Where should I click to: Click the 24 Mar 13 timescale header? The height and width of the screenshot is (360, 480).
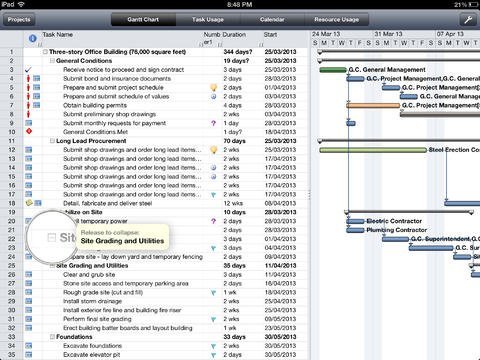click(326, 34)
